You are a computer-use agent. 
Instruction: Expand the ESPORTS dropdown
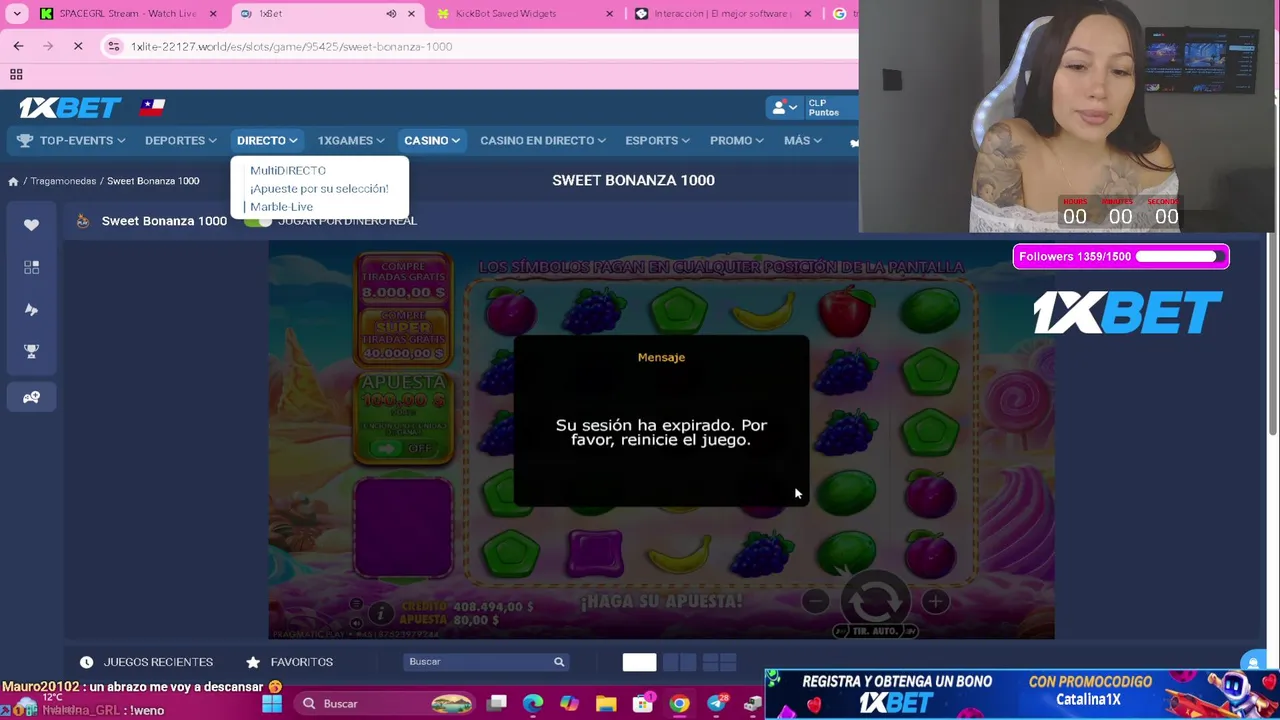coord(657,140)
